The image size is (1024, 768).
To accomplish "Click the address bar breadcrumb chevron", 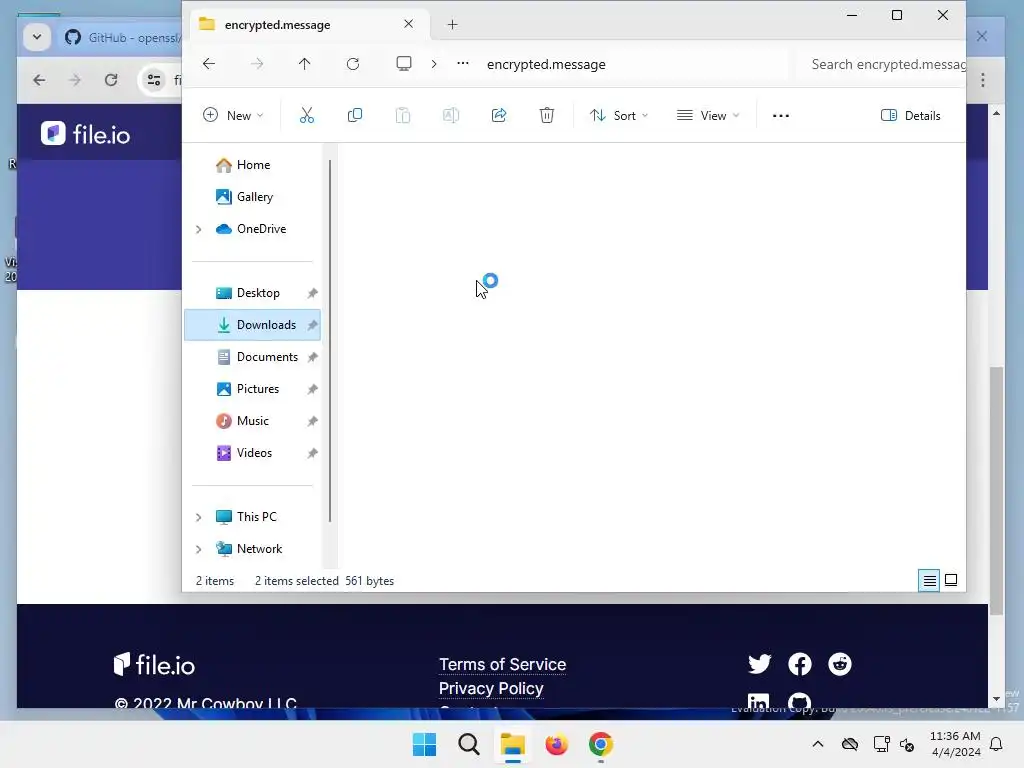I will (x=434, y=64).
